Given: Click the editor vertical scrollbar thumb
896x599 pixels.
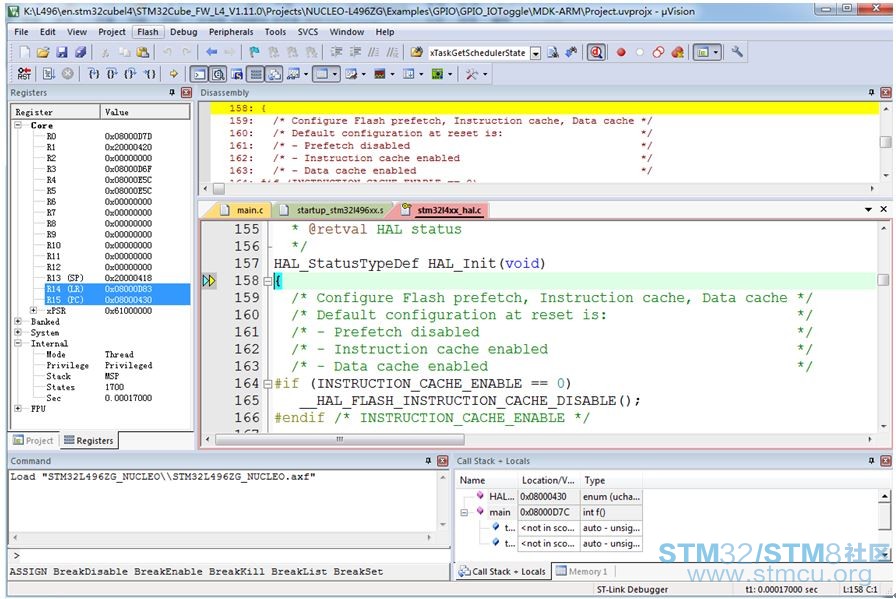Looking at the screenshot, I should pos(883,280).
